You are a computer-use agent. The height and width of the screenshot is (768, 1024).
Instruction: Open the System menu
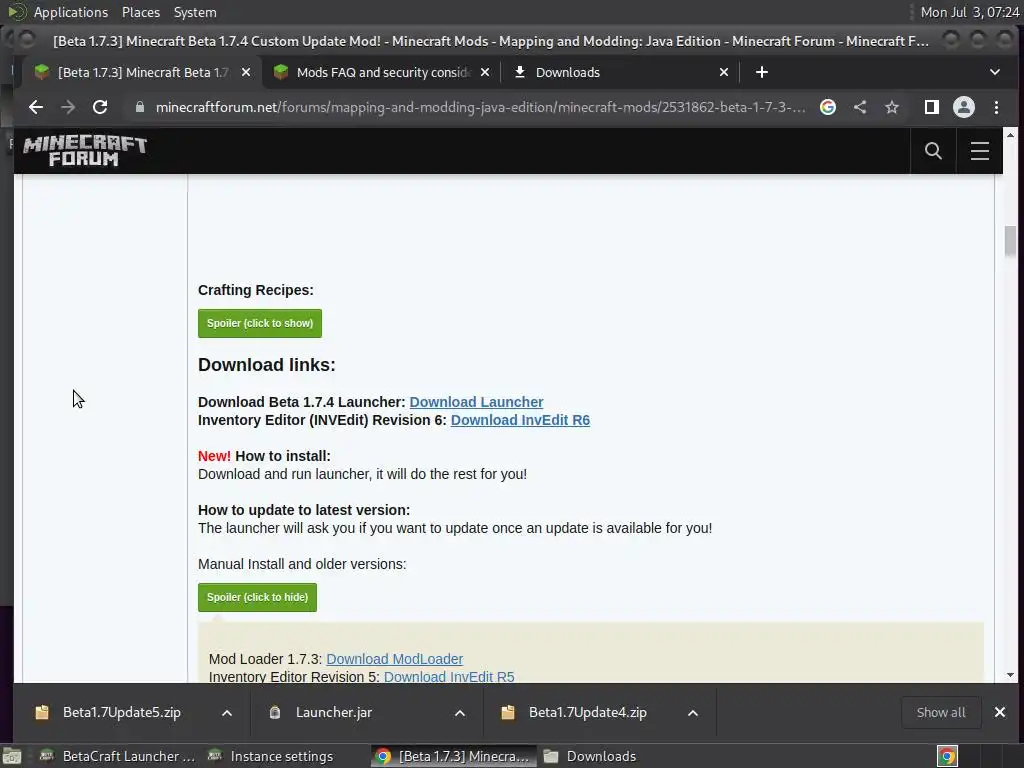pyautogui.click(x=195, y=12)
